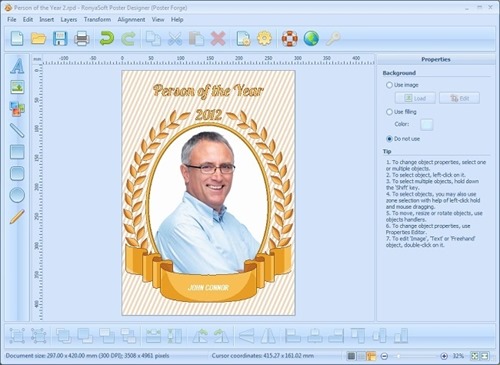
Task: Select the Ellipse tool
Action: [17, 195]
